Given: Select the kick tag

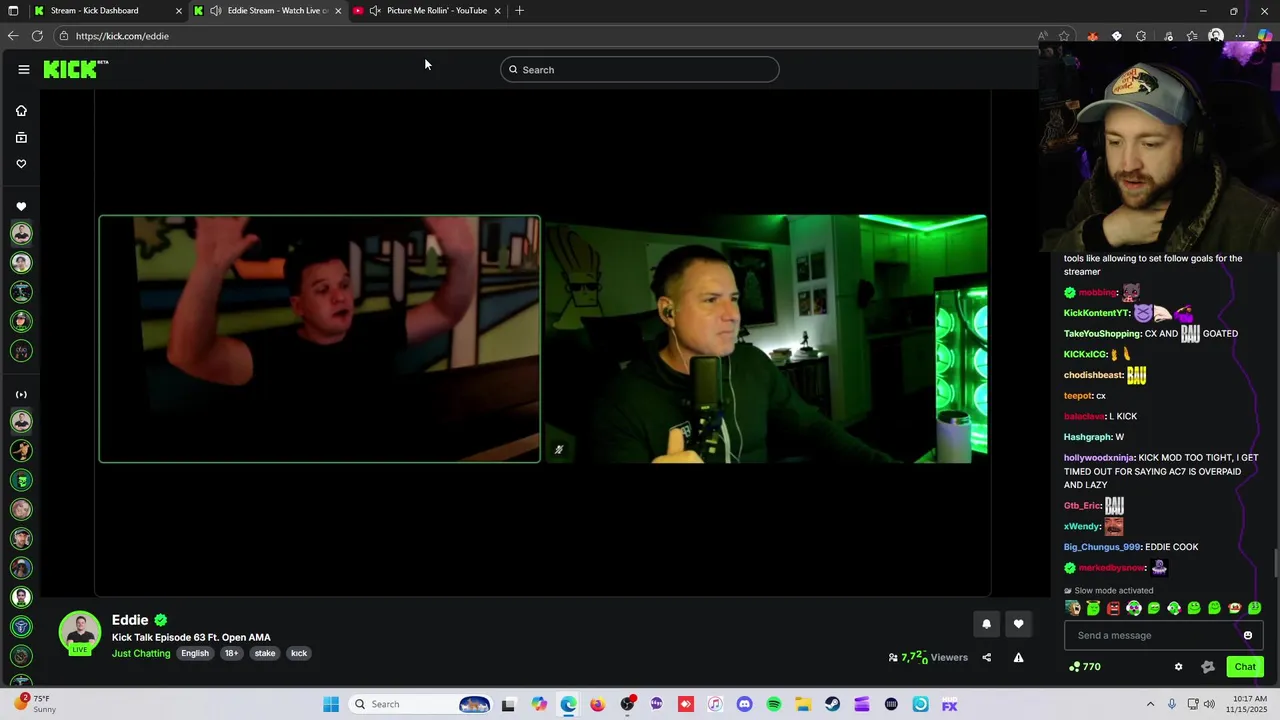Looking at the screenshot, I should [x=299, y=653].
